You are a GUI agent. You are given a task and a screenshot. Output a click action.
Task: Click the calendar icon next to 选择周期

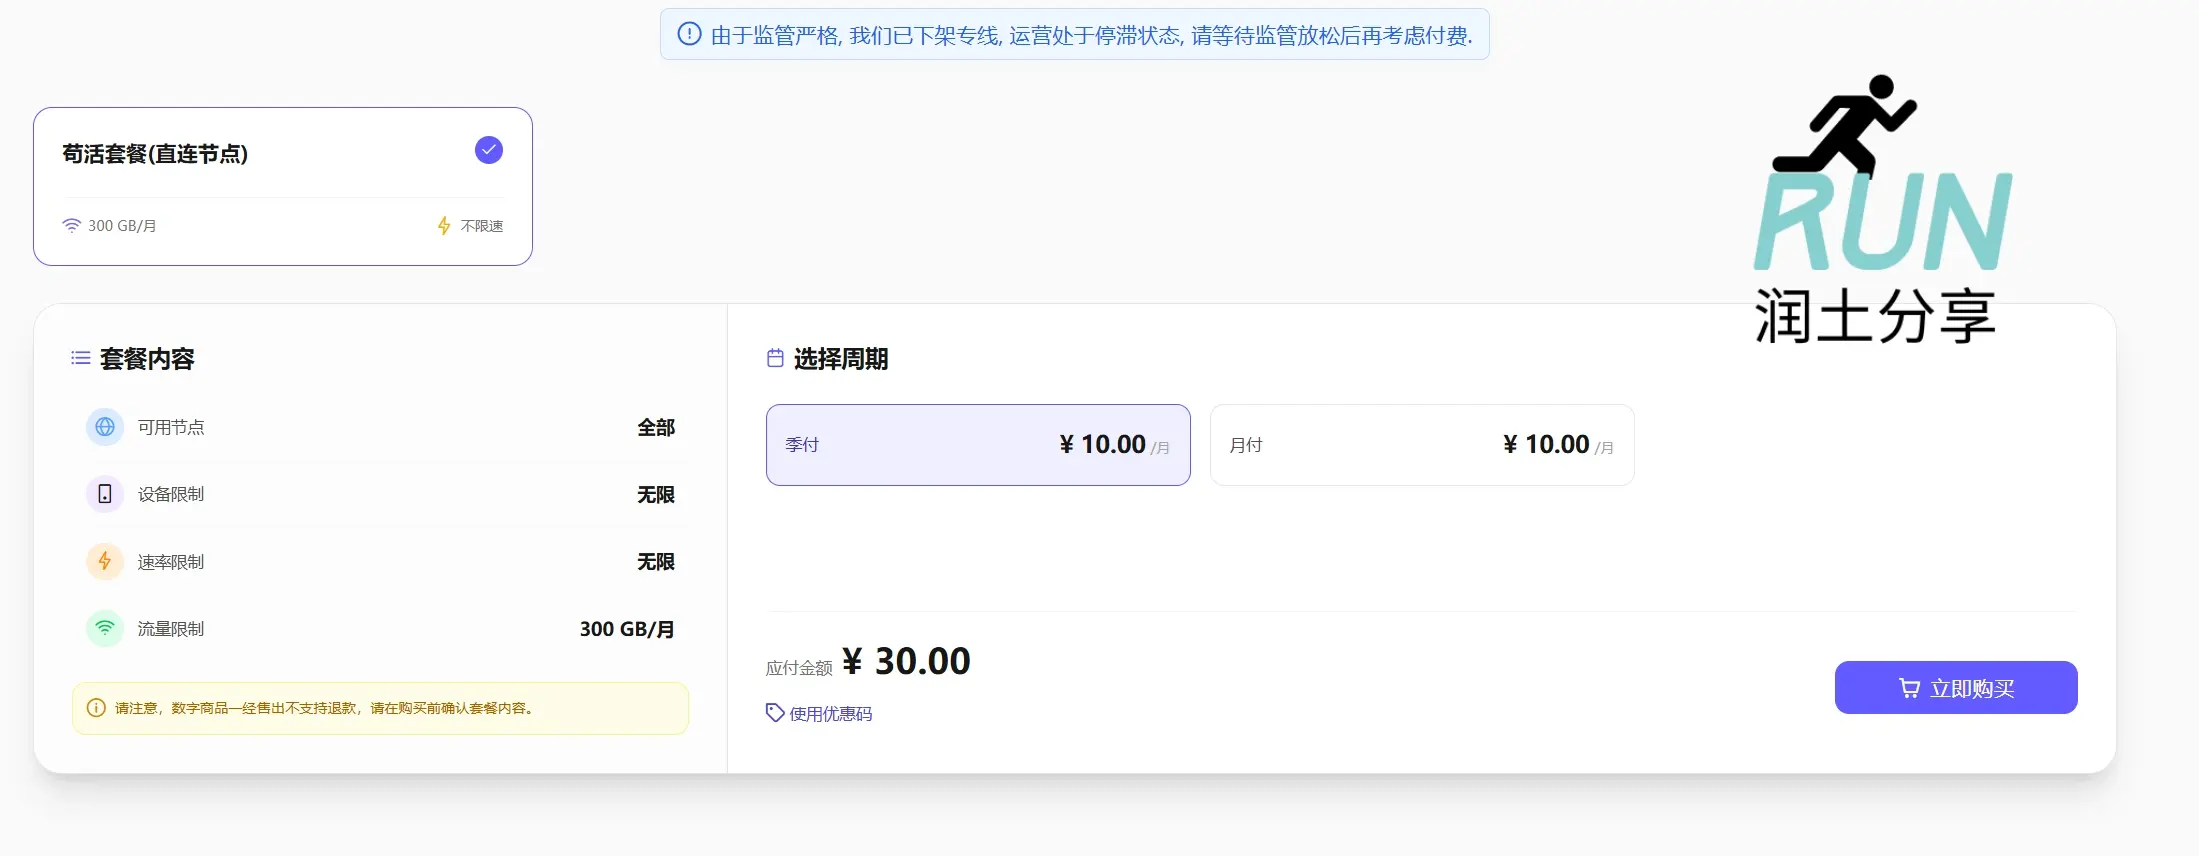pyautogui.click(x=775, y=358)
